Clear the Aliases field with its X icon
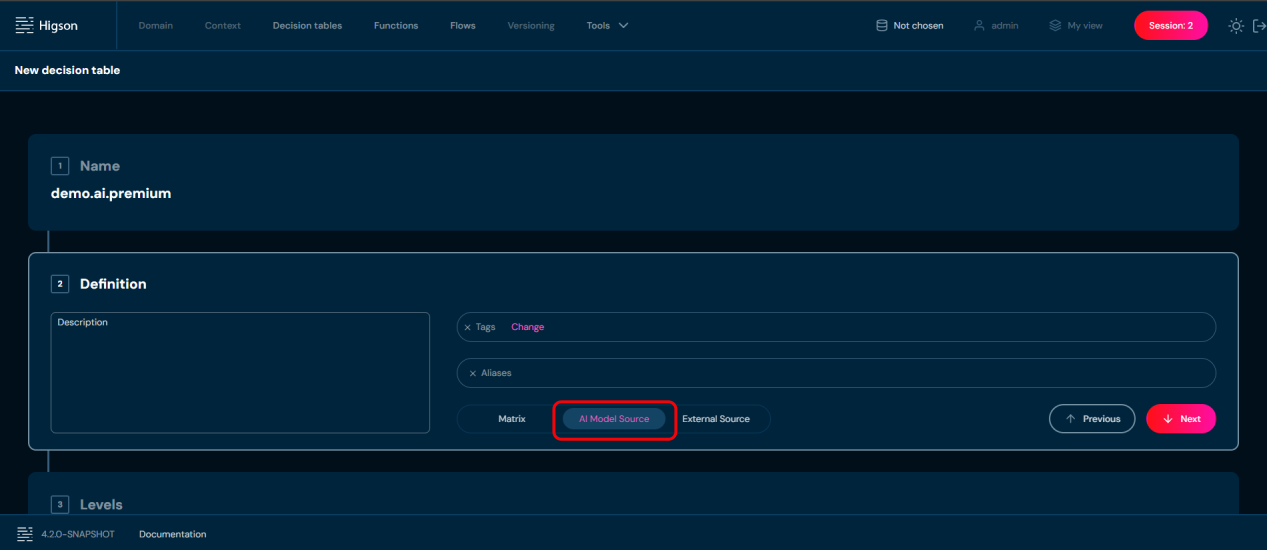 (472, 373)
